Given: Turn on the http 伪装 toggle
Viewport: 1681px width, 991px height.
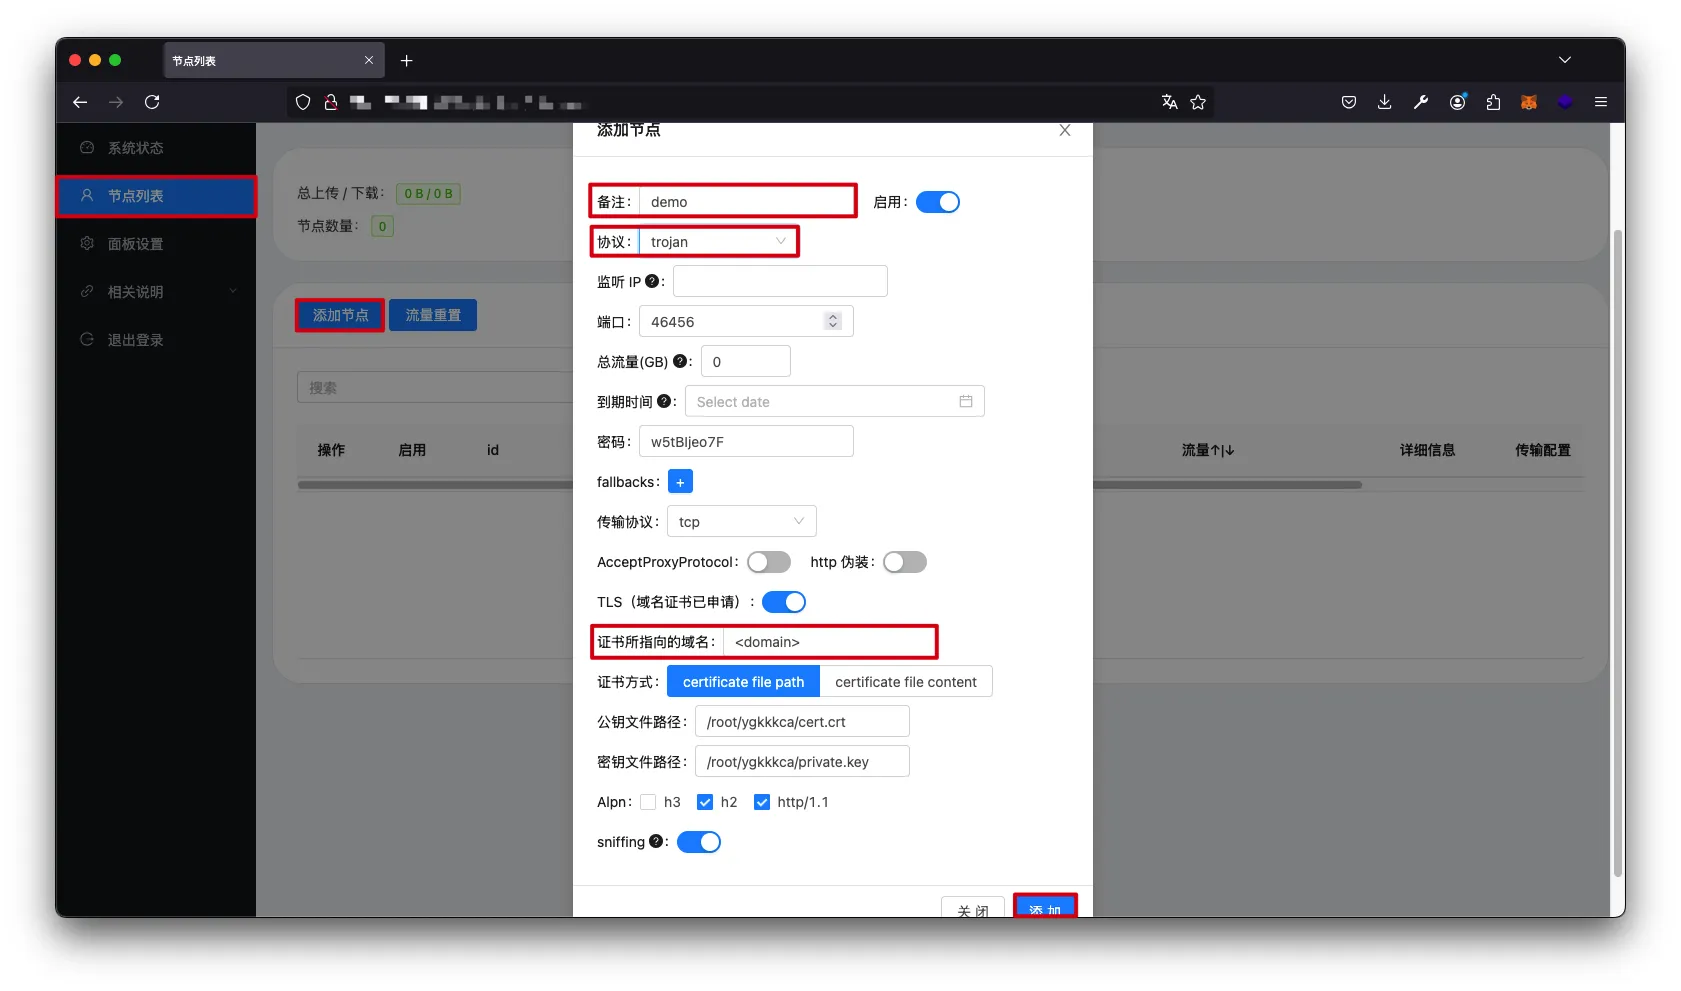Looking at the screenshot, I should pyautogui.click(x=904, y=562).
